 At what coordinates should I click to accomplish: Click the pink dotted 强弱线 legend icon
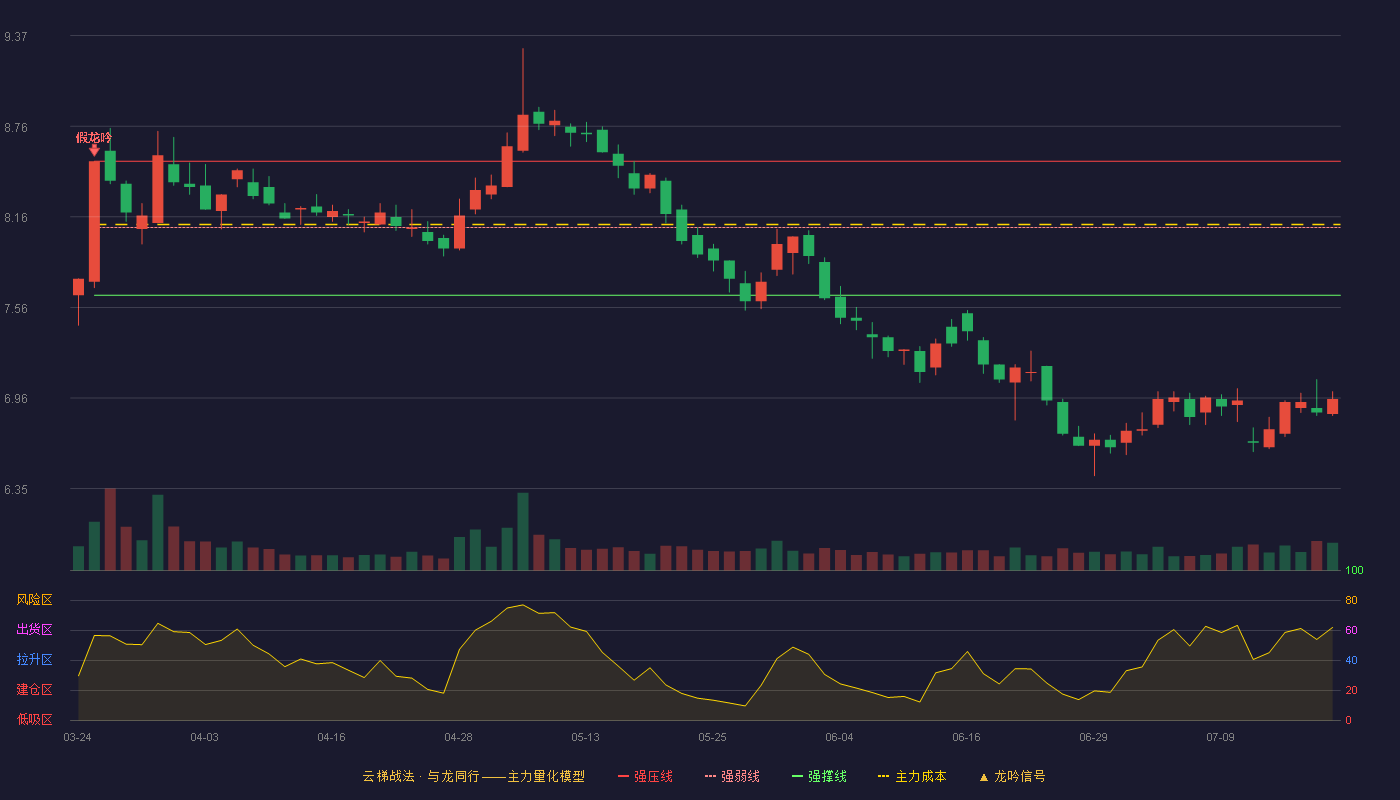(x=710, y=776)
